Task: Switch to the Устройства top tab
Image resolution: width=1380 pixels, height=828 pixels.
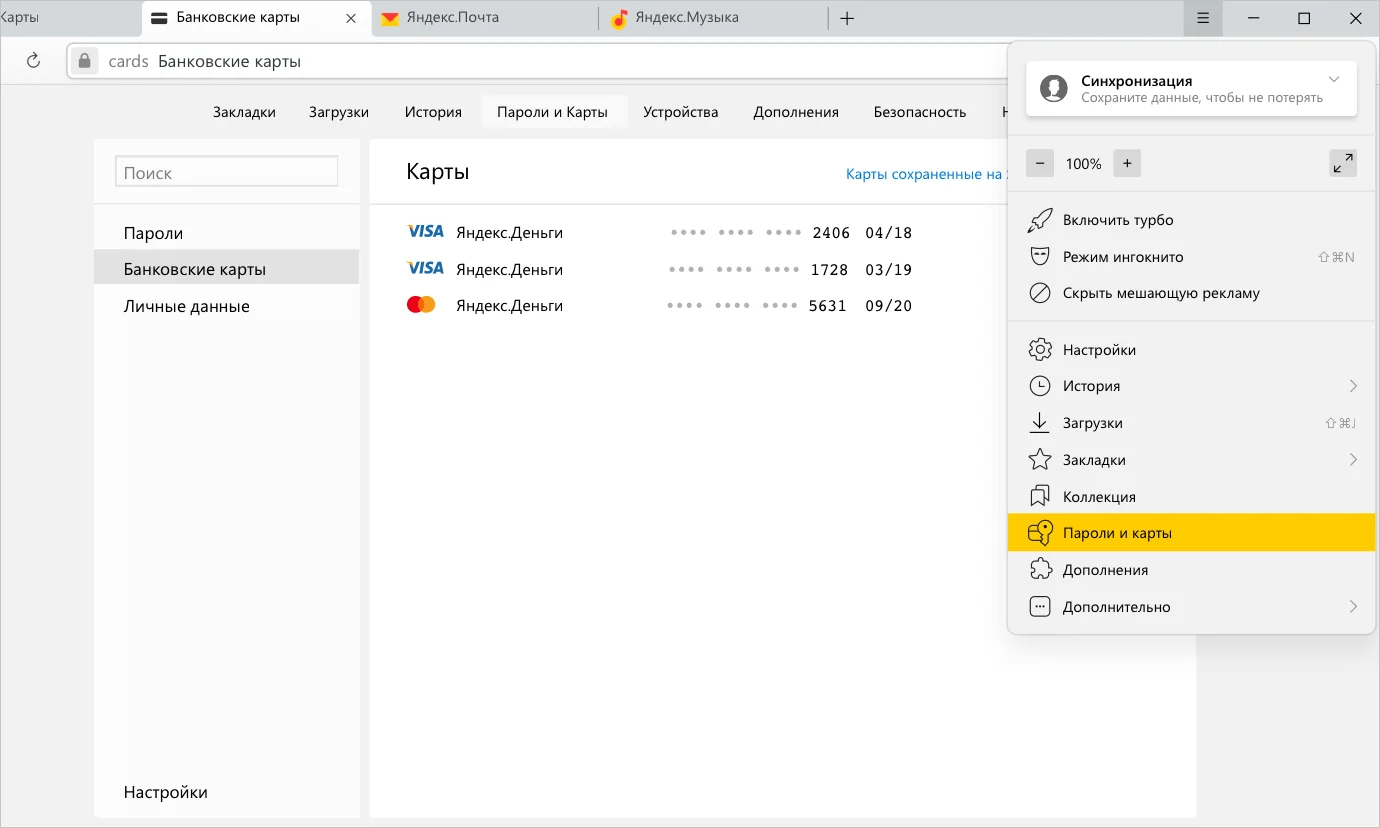Action: tap(681, 112)
